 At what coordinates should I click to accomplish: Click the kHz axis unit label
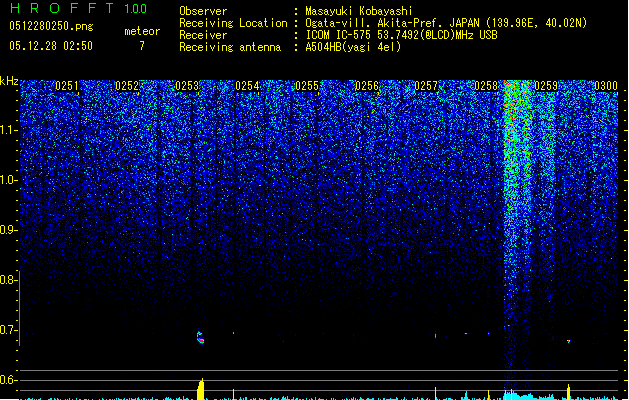9,81
